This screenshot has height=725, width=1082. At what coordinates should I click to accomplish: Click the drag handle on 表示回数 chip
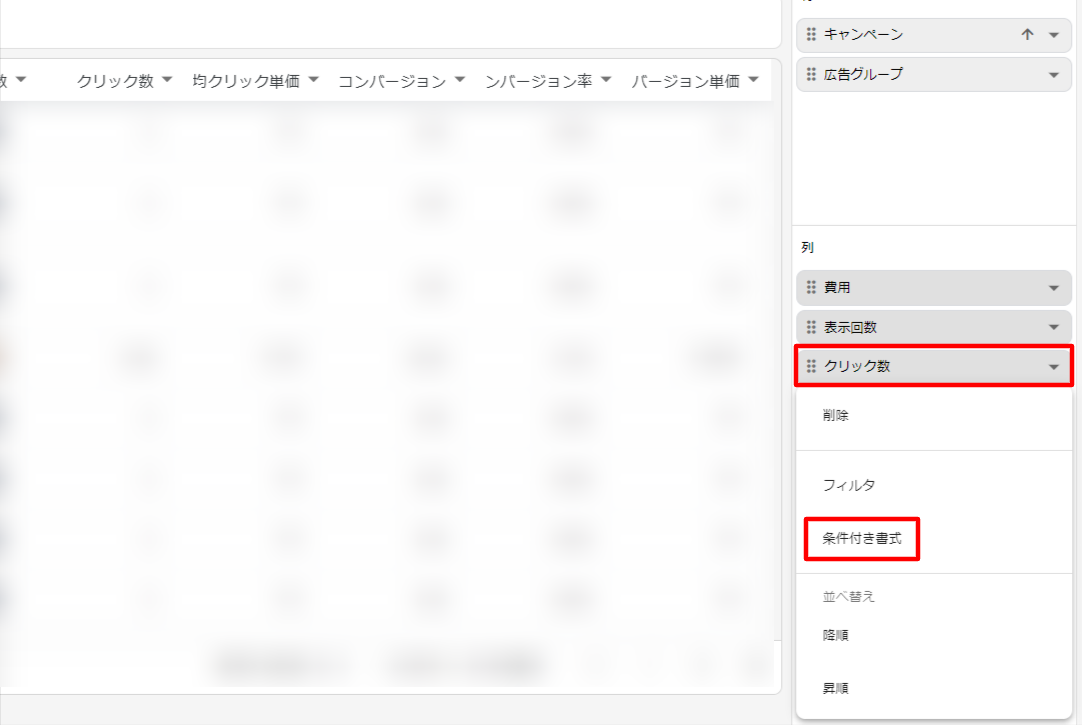(811, 328)
